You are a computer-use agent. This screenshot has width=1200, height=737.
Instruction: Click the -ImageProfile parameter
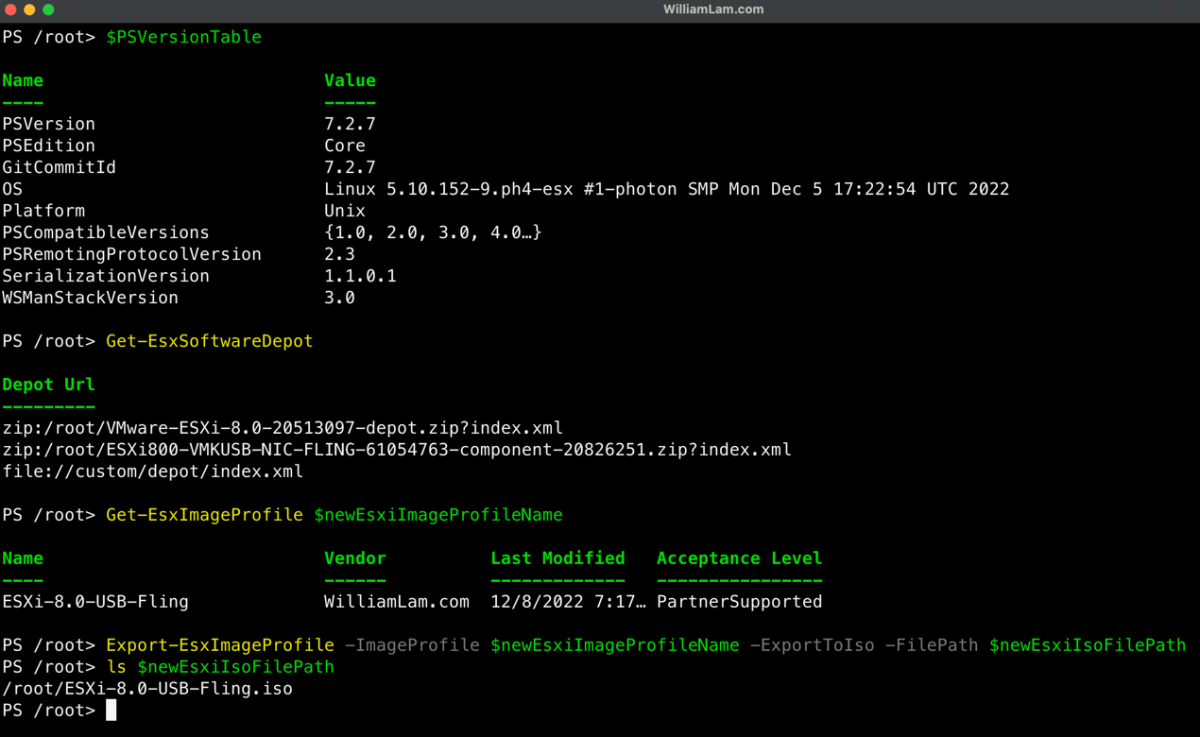[412, 646]
